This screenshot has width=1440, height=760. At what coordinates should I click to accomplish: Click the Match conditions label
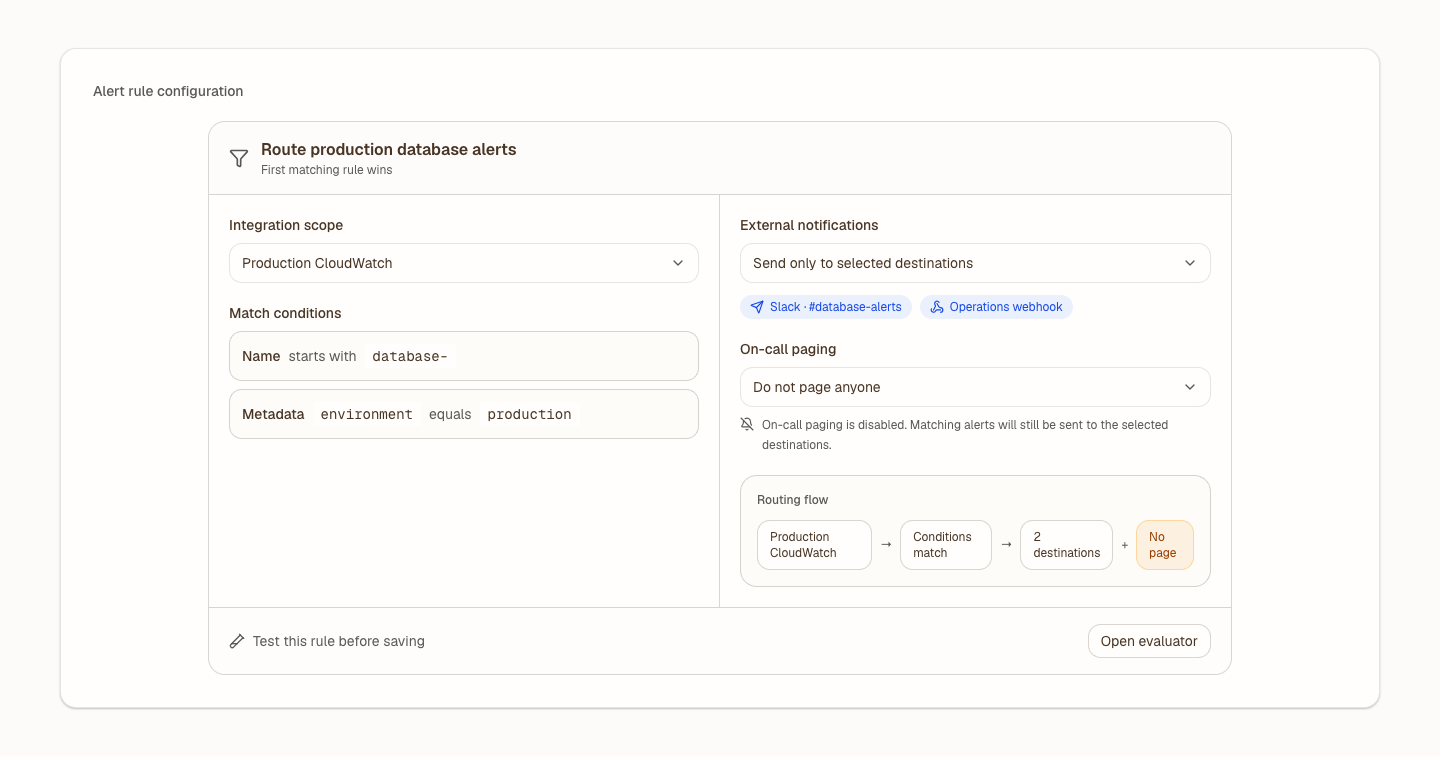point(285,313)
